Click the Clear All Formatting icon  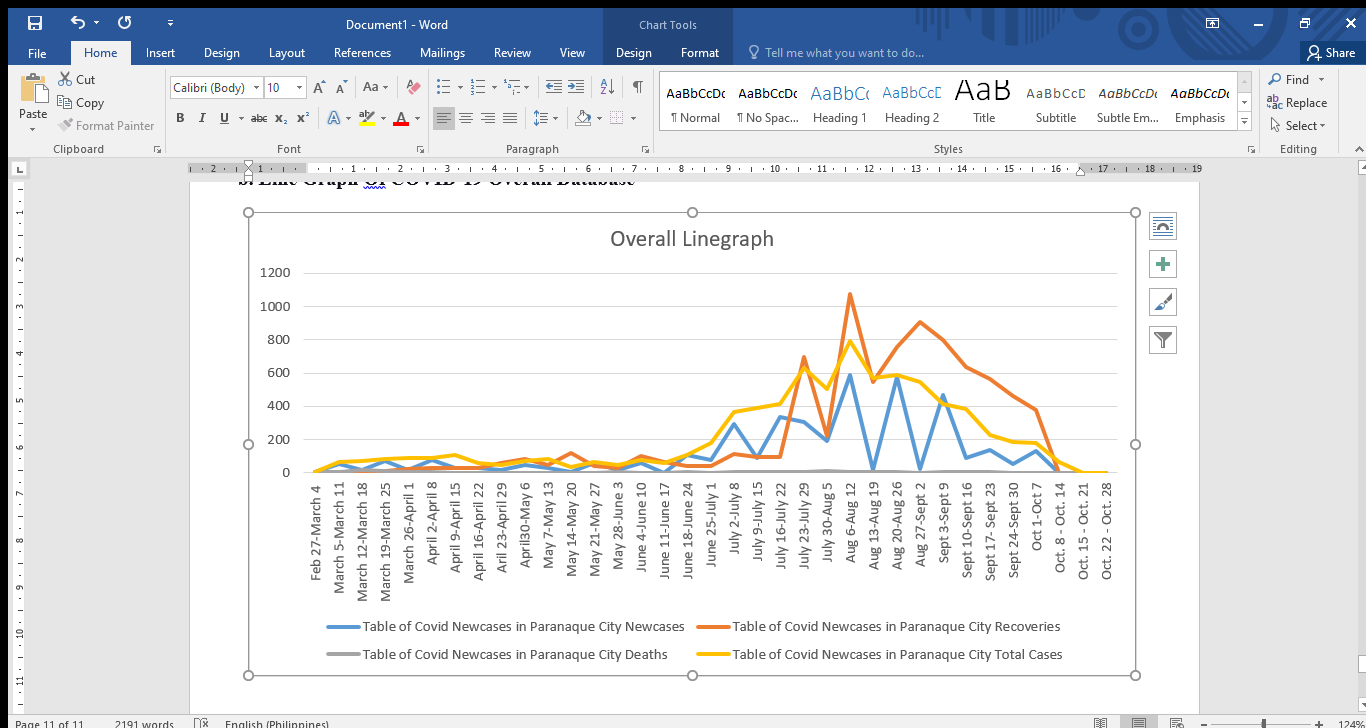point(413,88)
